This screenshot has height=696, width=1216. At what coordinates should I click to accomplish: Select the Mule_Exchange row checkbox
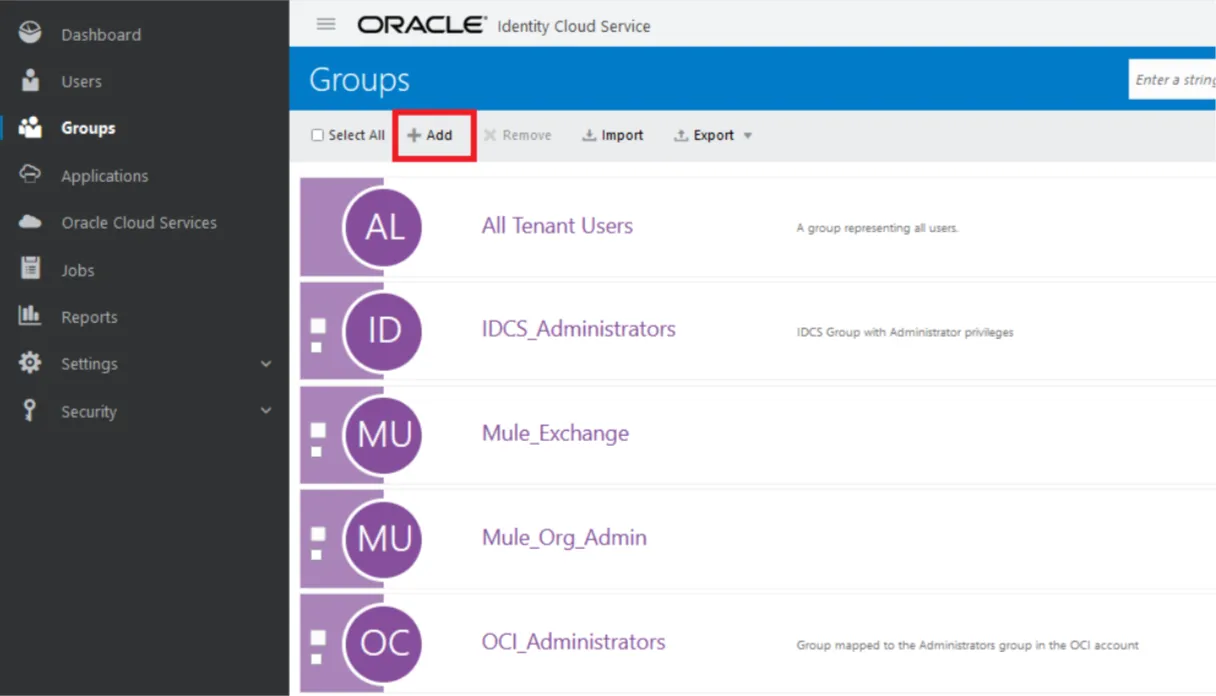[x=317, y=431]
